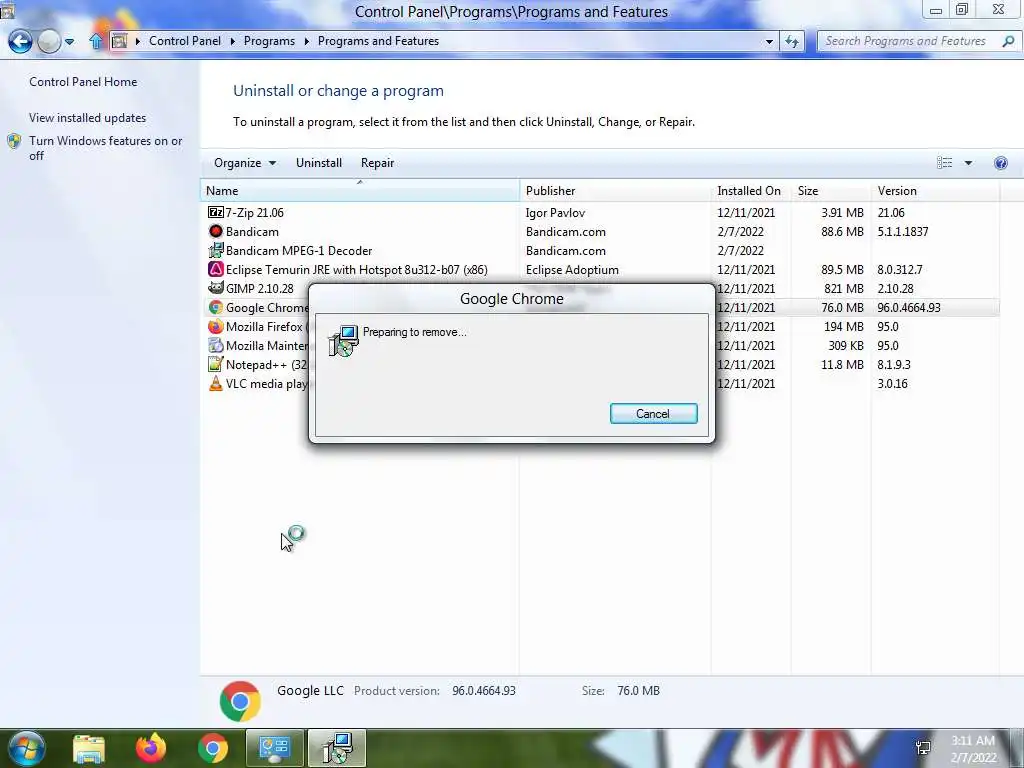The width and height of the screenshot is (1024, 768).
Task: Click the 821 MB size value
Action: (x=844, y=288)
